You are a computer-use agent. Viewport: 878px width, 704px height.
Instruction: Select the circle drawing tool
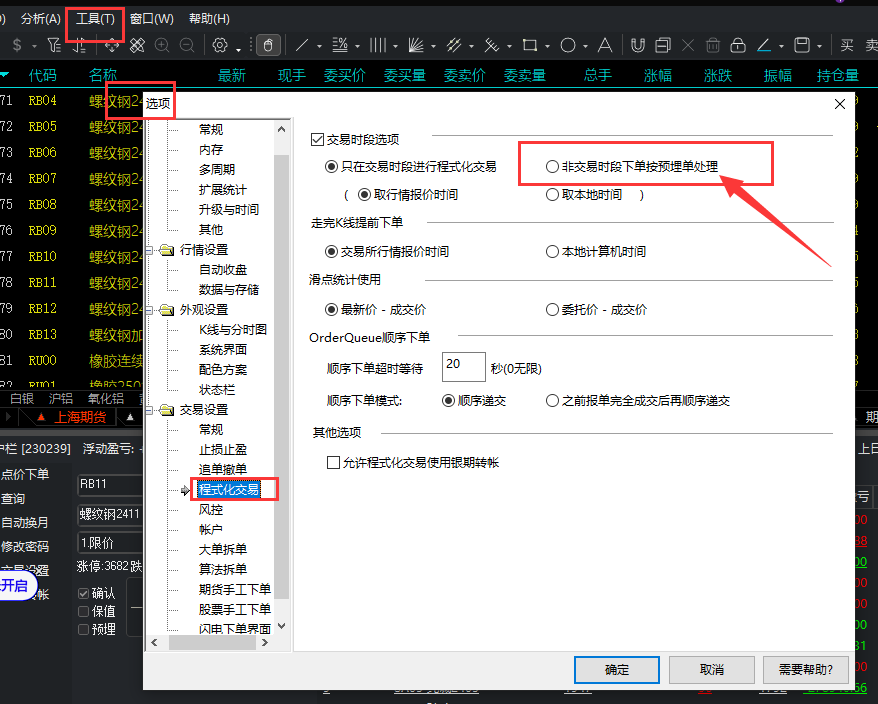tap(568, 45)
